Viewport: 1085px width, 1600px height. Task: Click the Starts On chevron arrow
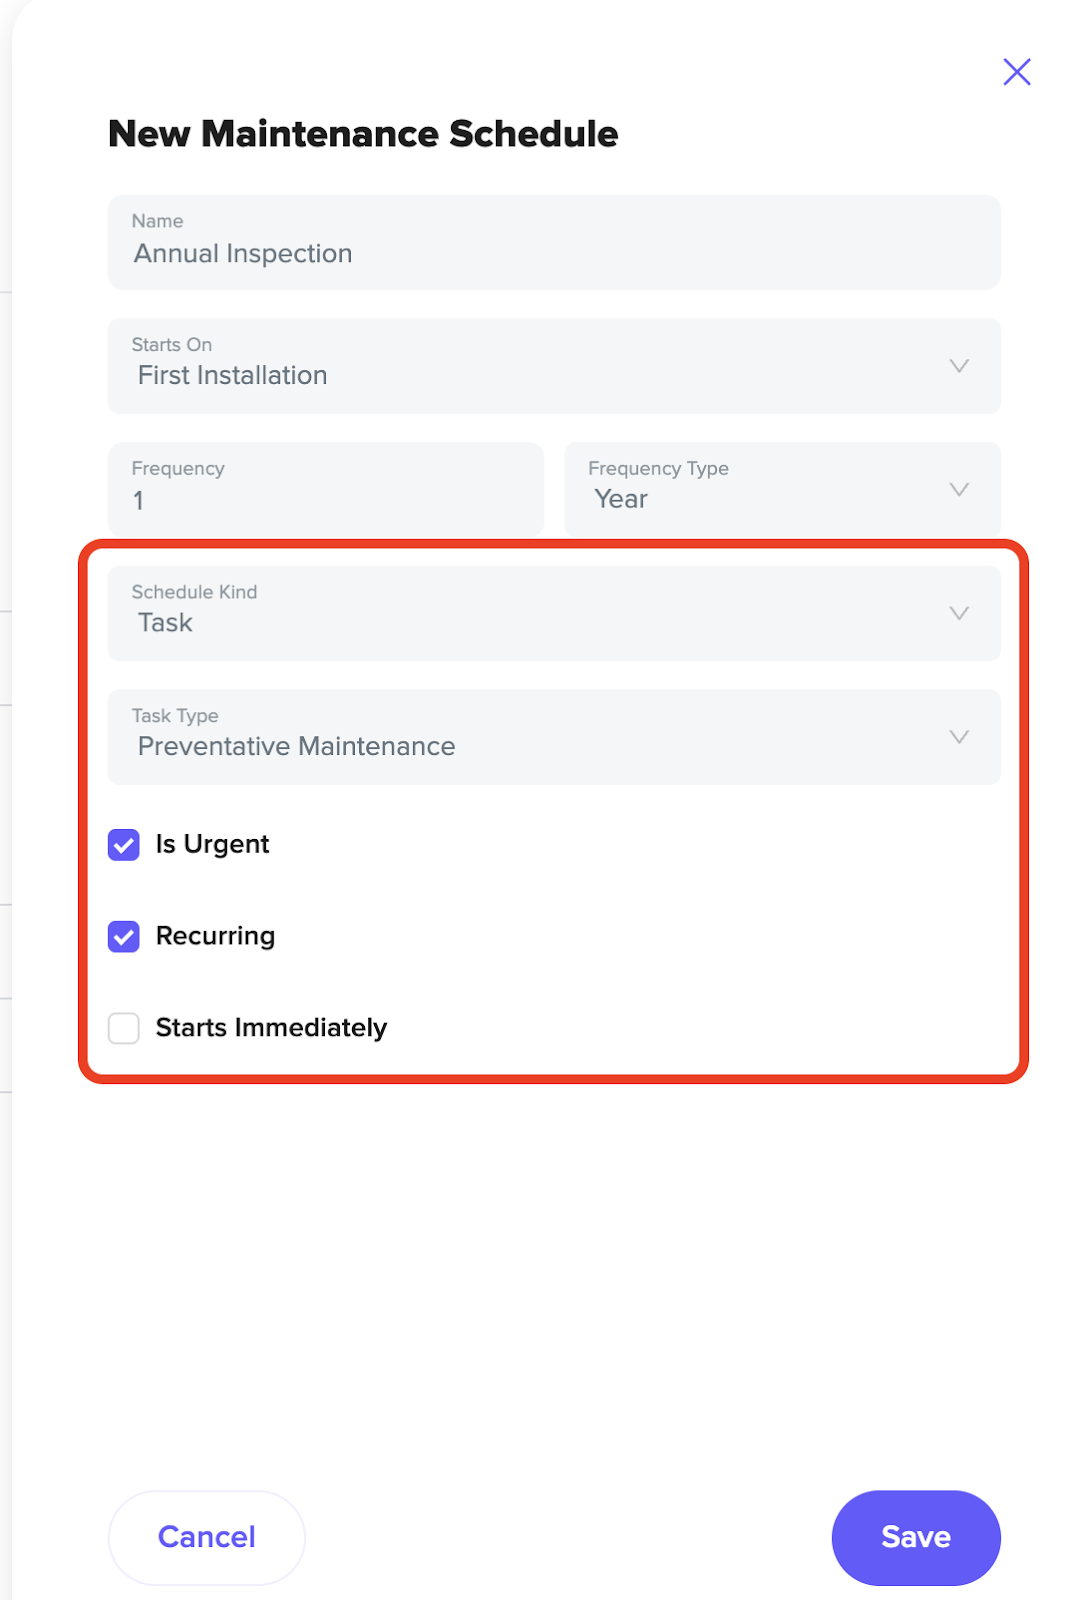tap(958, 366)
